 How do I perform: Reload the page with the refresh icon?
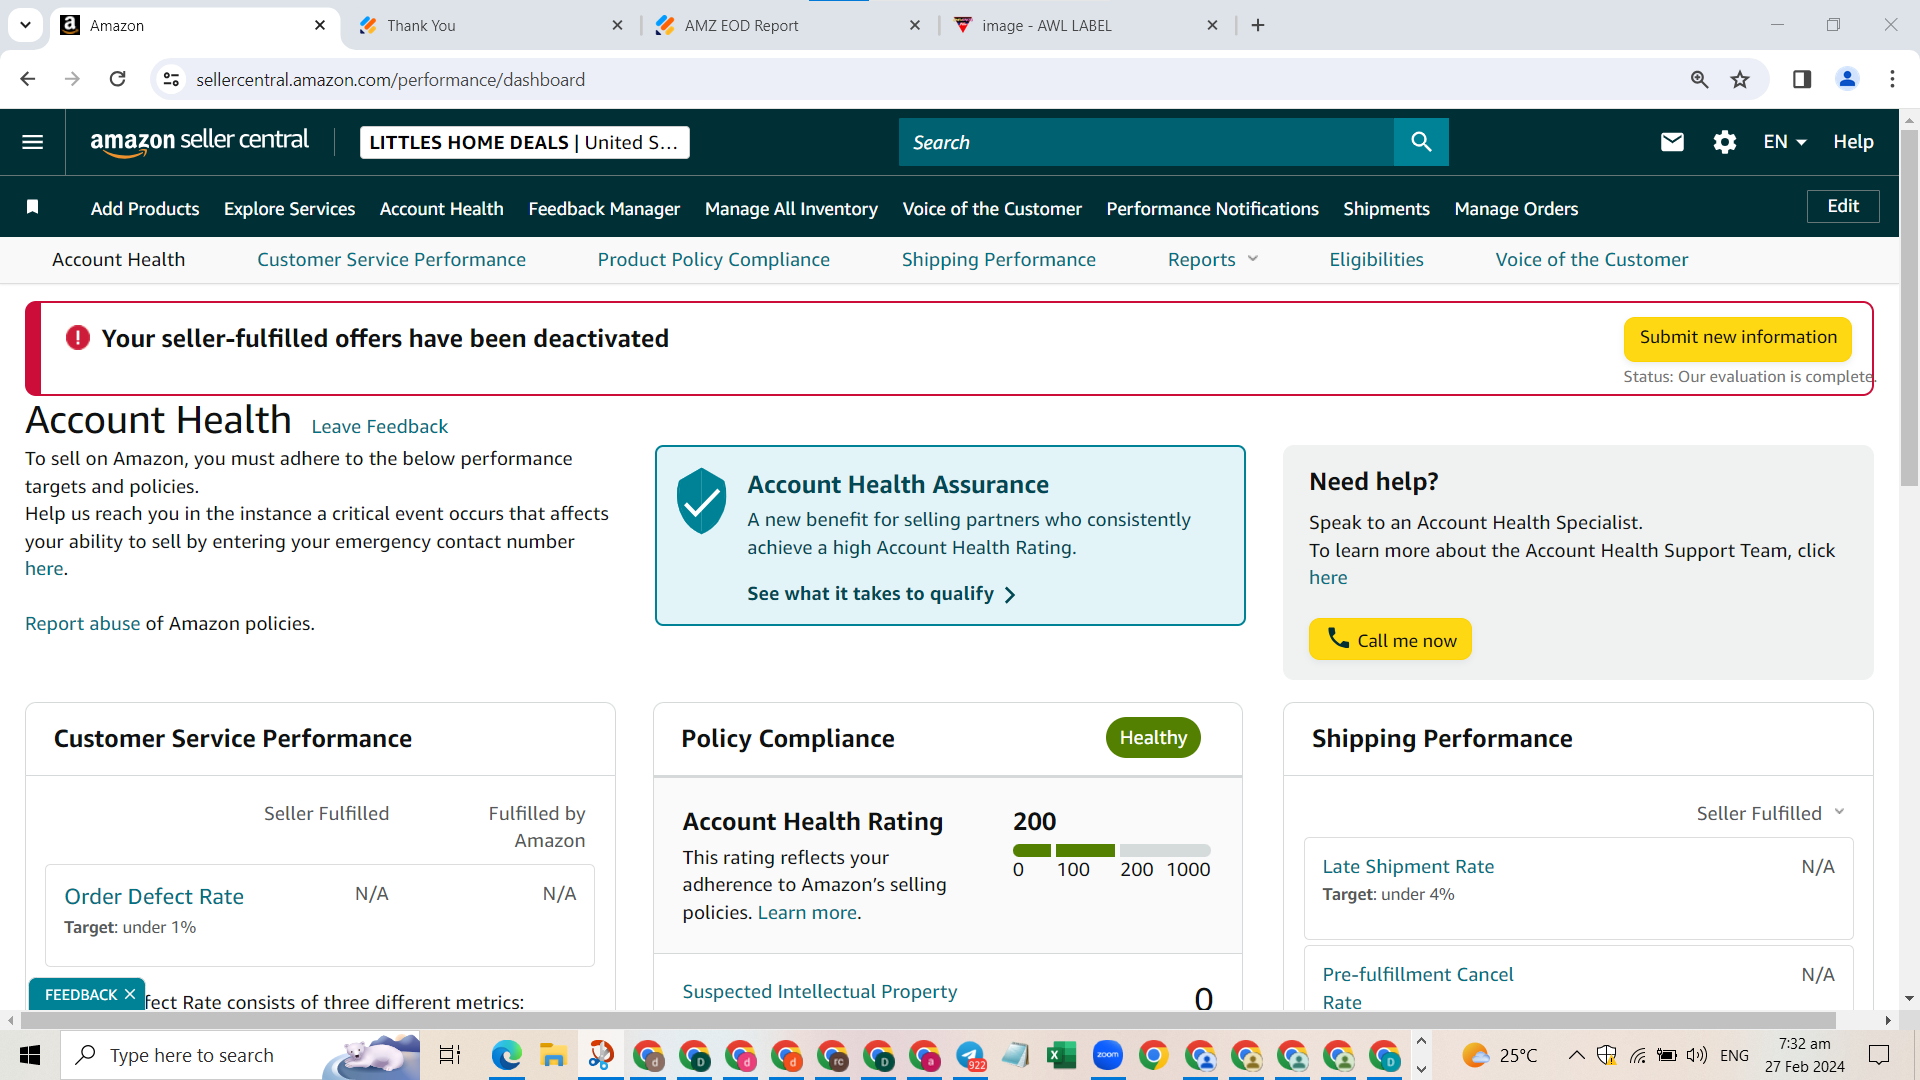point(118,79)
